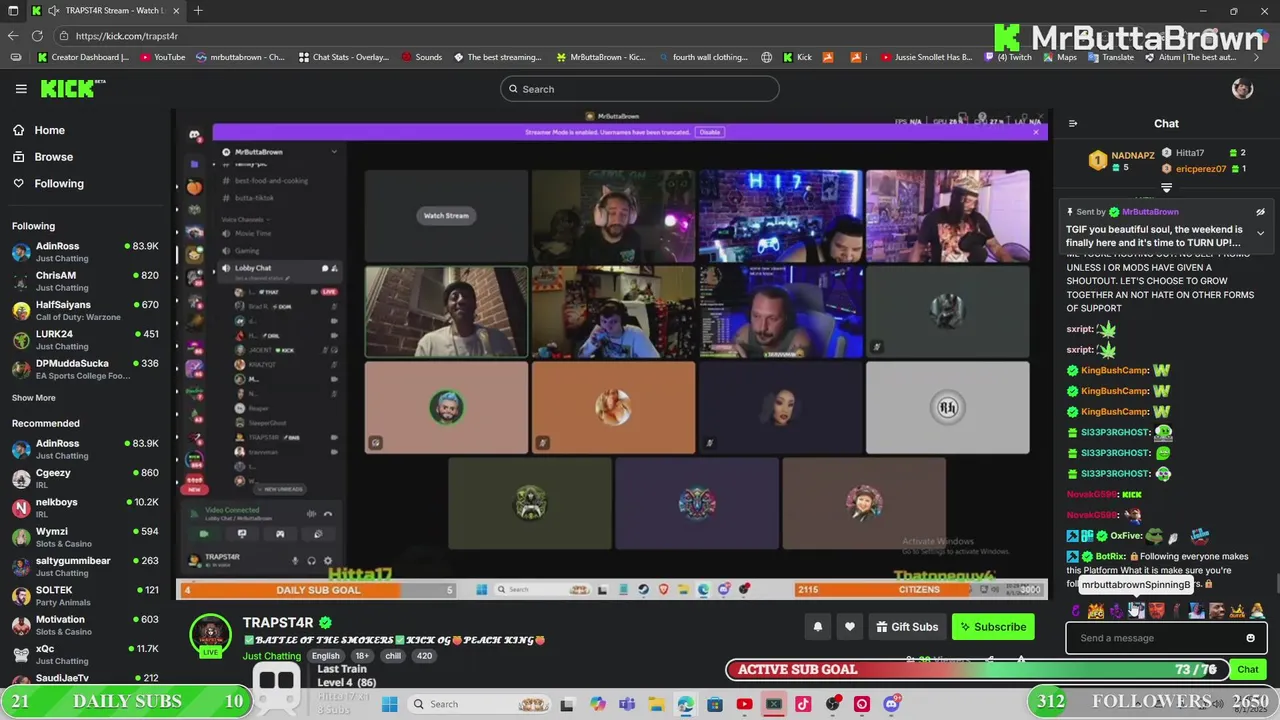Open the nelkboys recommended channel
This screenshot has width=1280, height=720.
pos(85,508)
